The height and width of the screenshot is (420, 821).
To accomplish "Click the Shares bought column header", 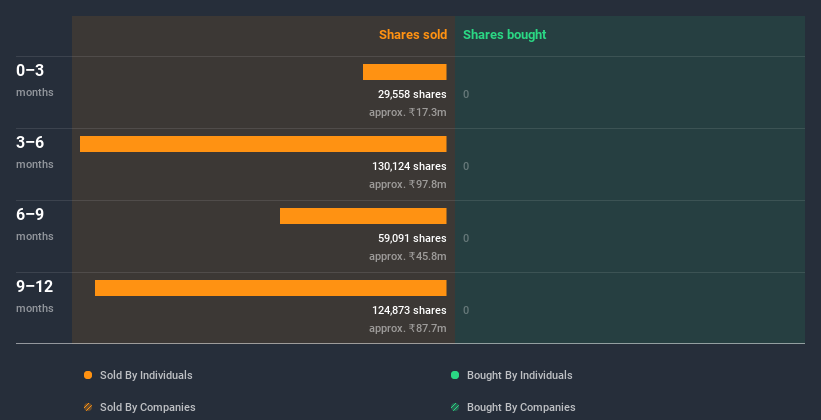I will click(x=505, y=35).
